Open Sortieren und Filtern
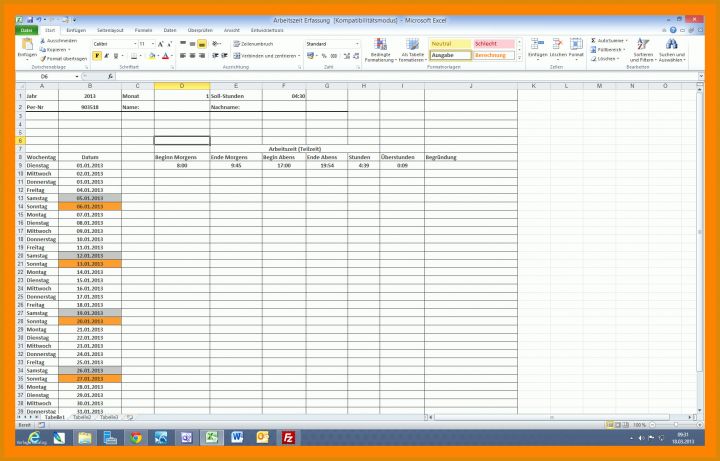The height and width of the screenshot is (461, 720). (x=642, y=50)
